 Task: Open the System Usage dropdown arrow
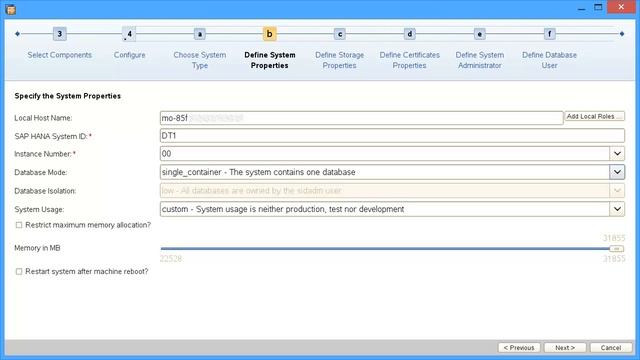(617, 209)
